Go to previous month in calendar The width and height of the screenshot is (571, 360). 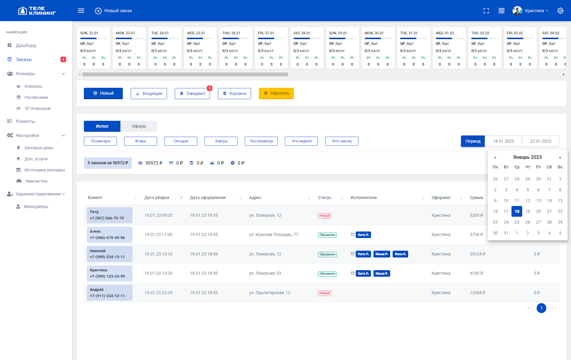pyautogui.click(x=495, y=158)
